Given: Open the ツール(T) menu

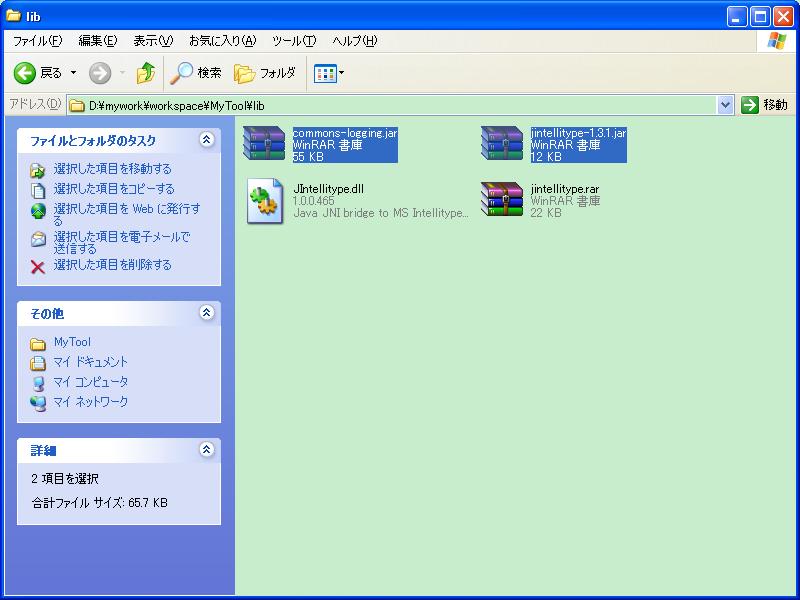Looking at the screenshot, I should click(294, 41).
